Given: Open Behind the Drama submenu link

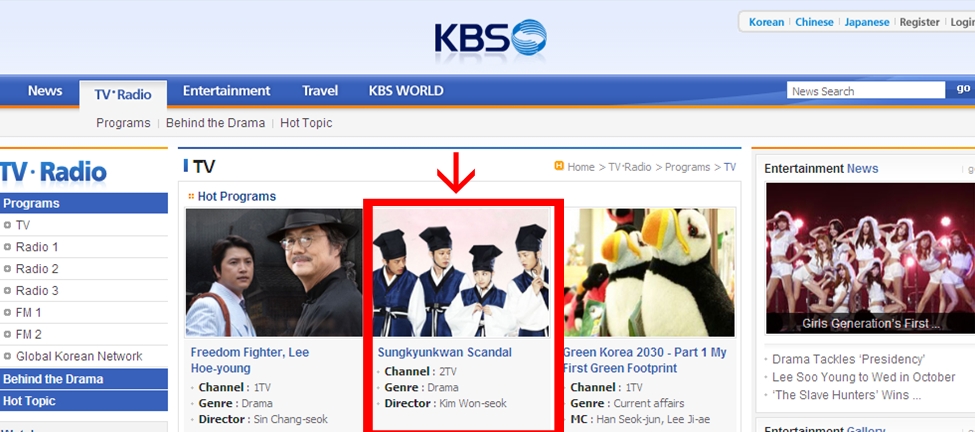Looking at the screenshot, I should [215, 123].
